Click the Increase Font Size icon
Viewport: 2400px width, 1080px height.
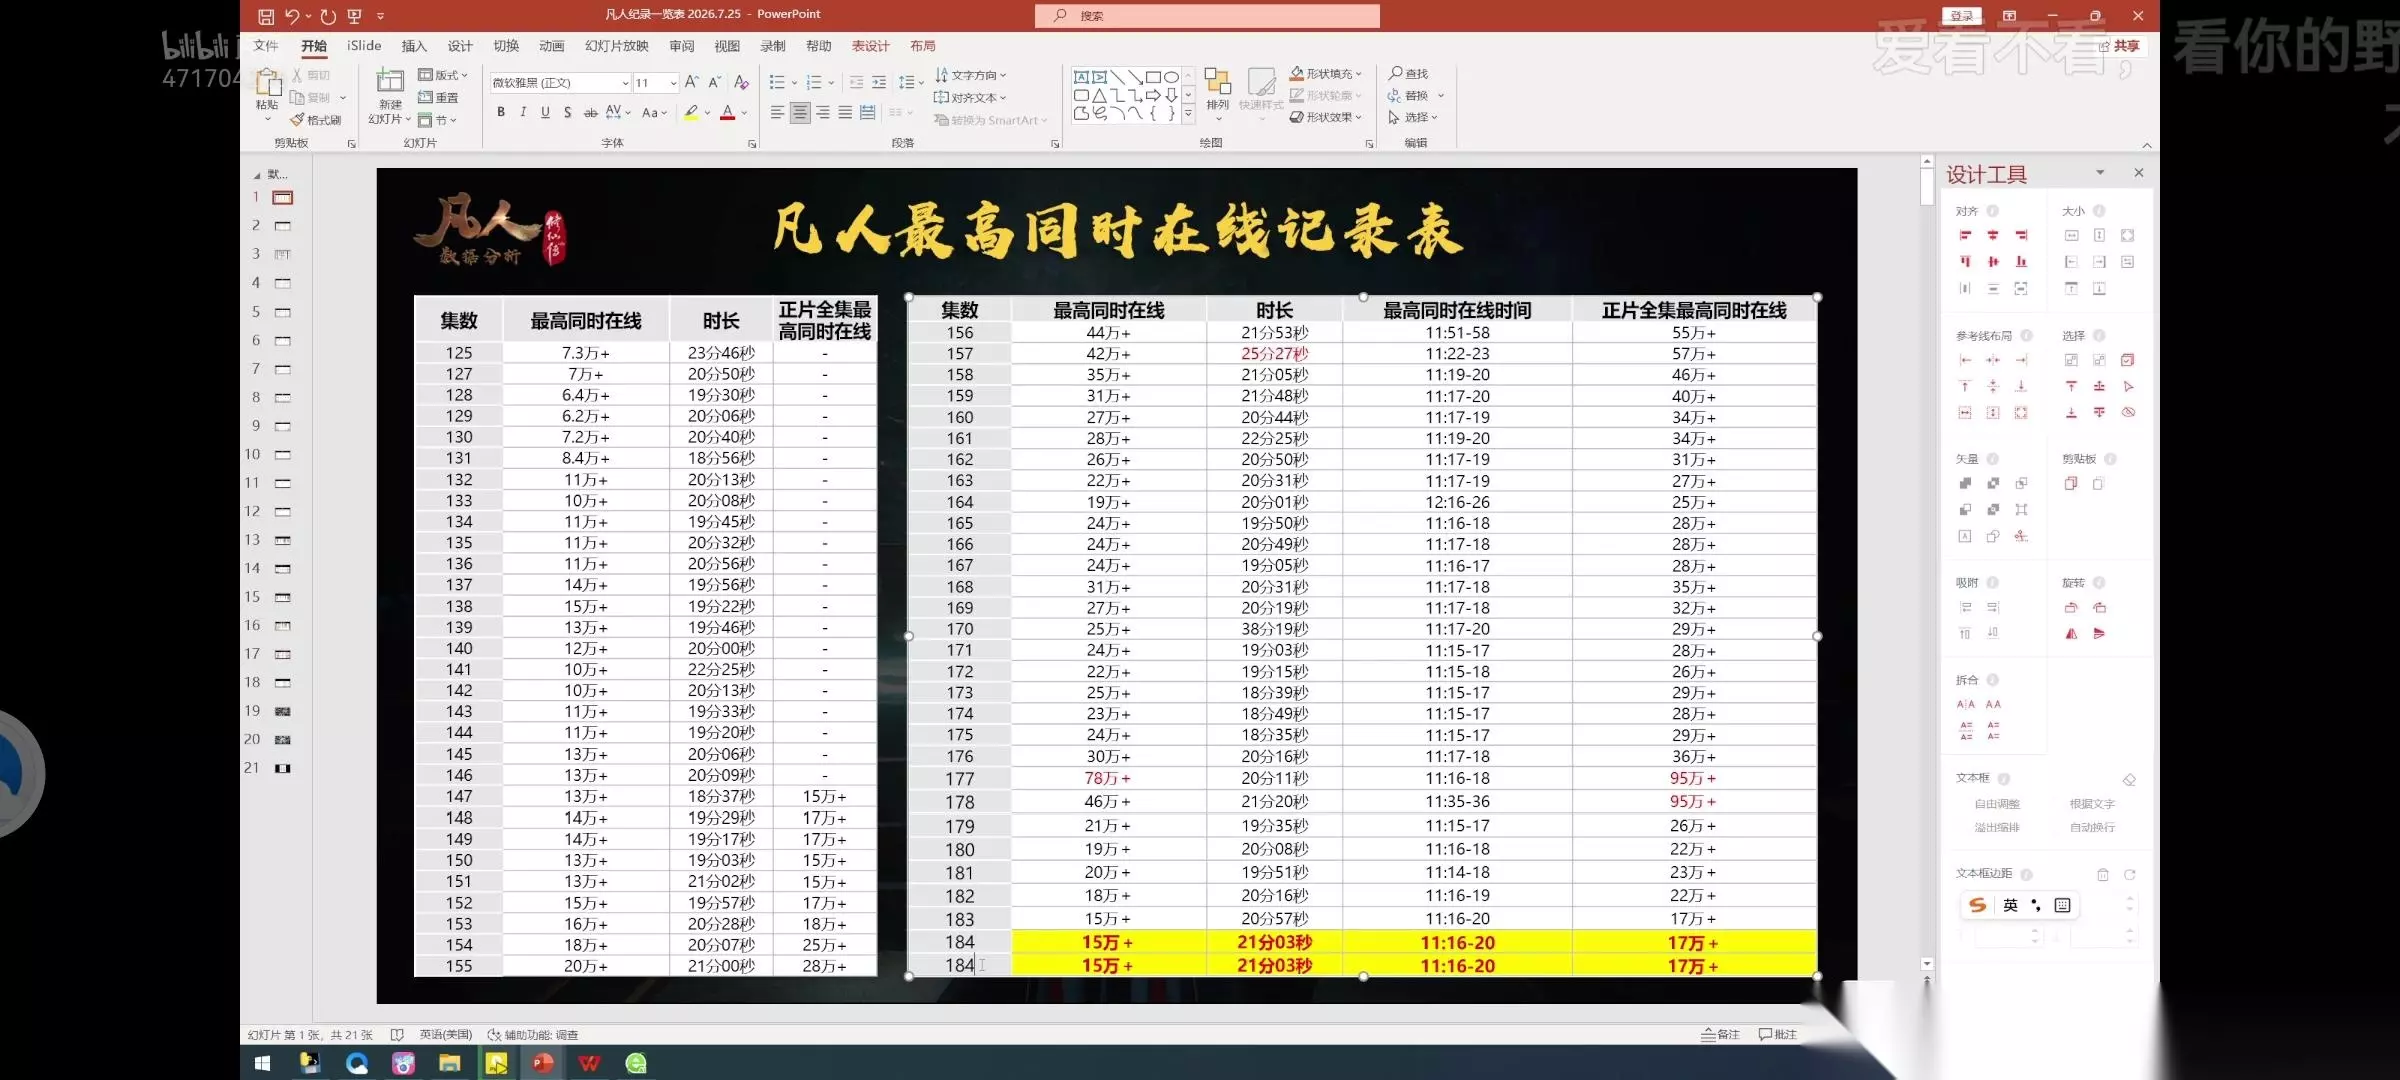tap(692, 82)
